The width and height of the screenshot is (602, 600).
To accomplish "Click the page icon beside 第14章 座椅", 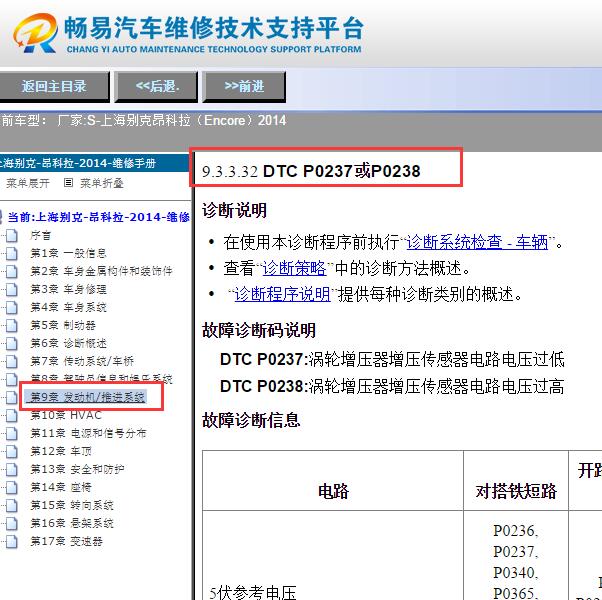I will click(12, 488).
